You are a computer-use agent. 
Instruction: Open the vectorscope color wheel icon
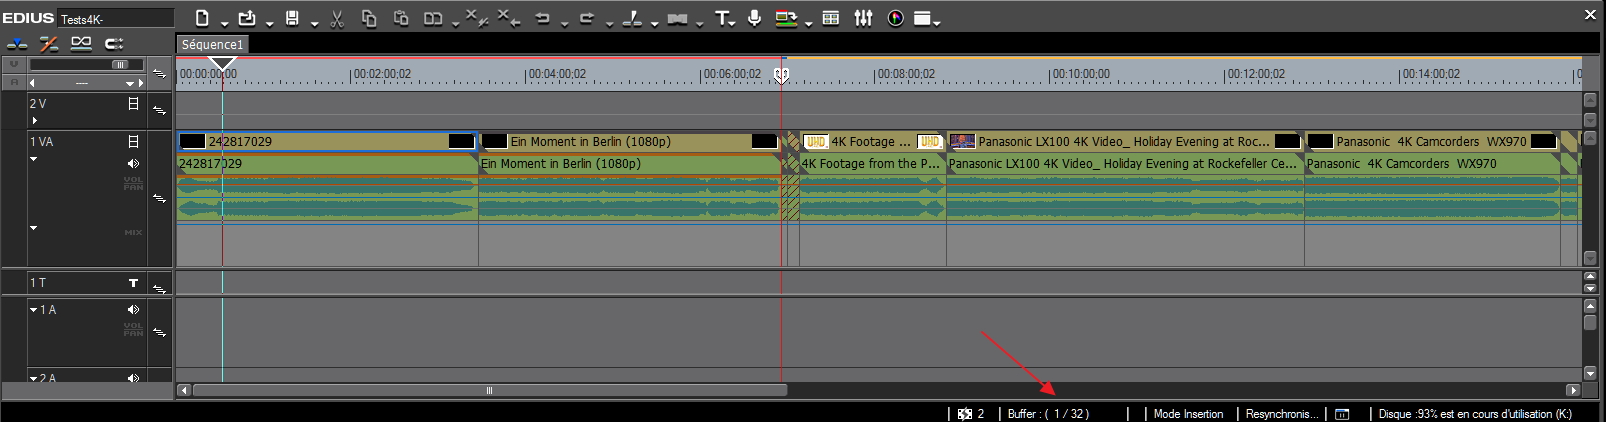coord(895,18)
